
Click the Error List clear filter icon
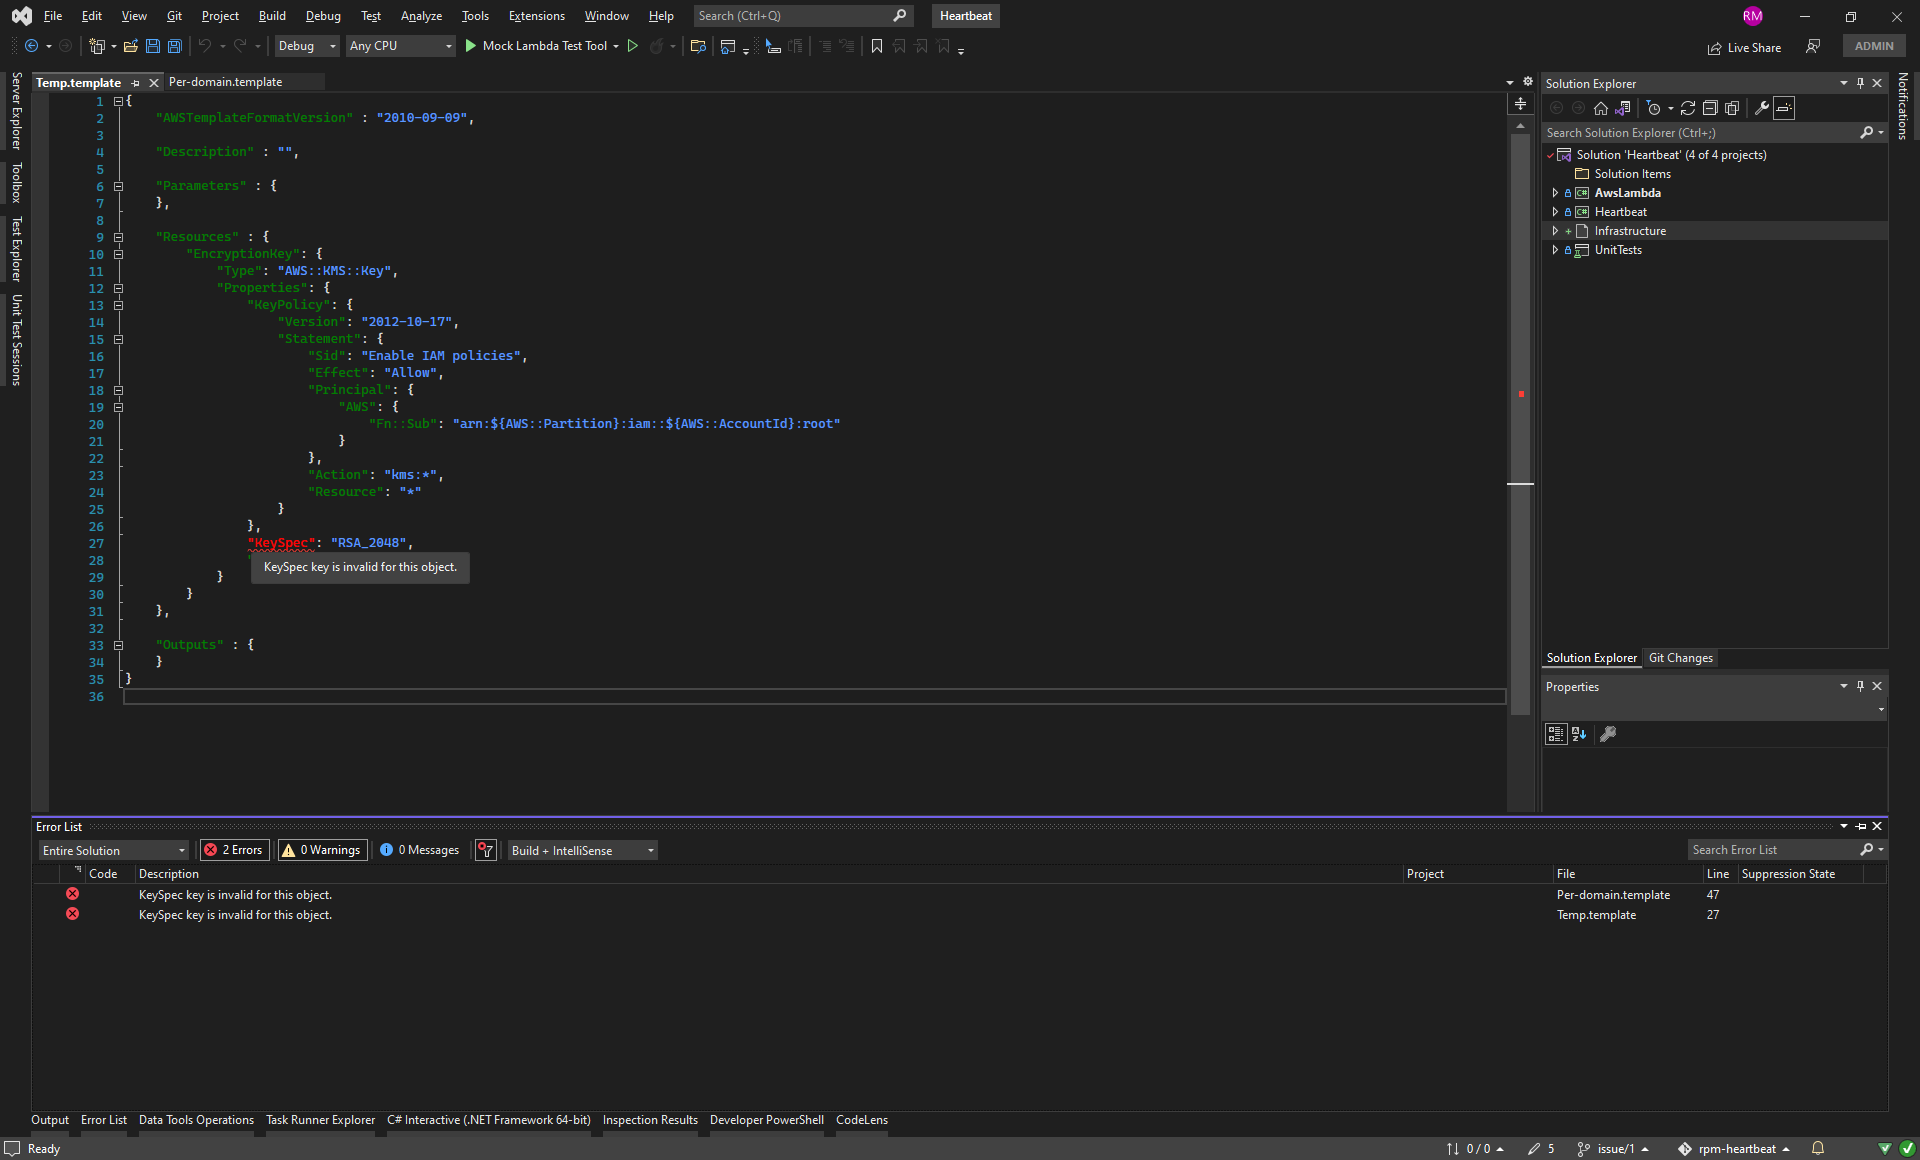pos(486,850)
